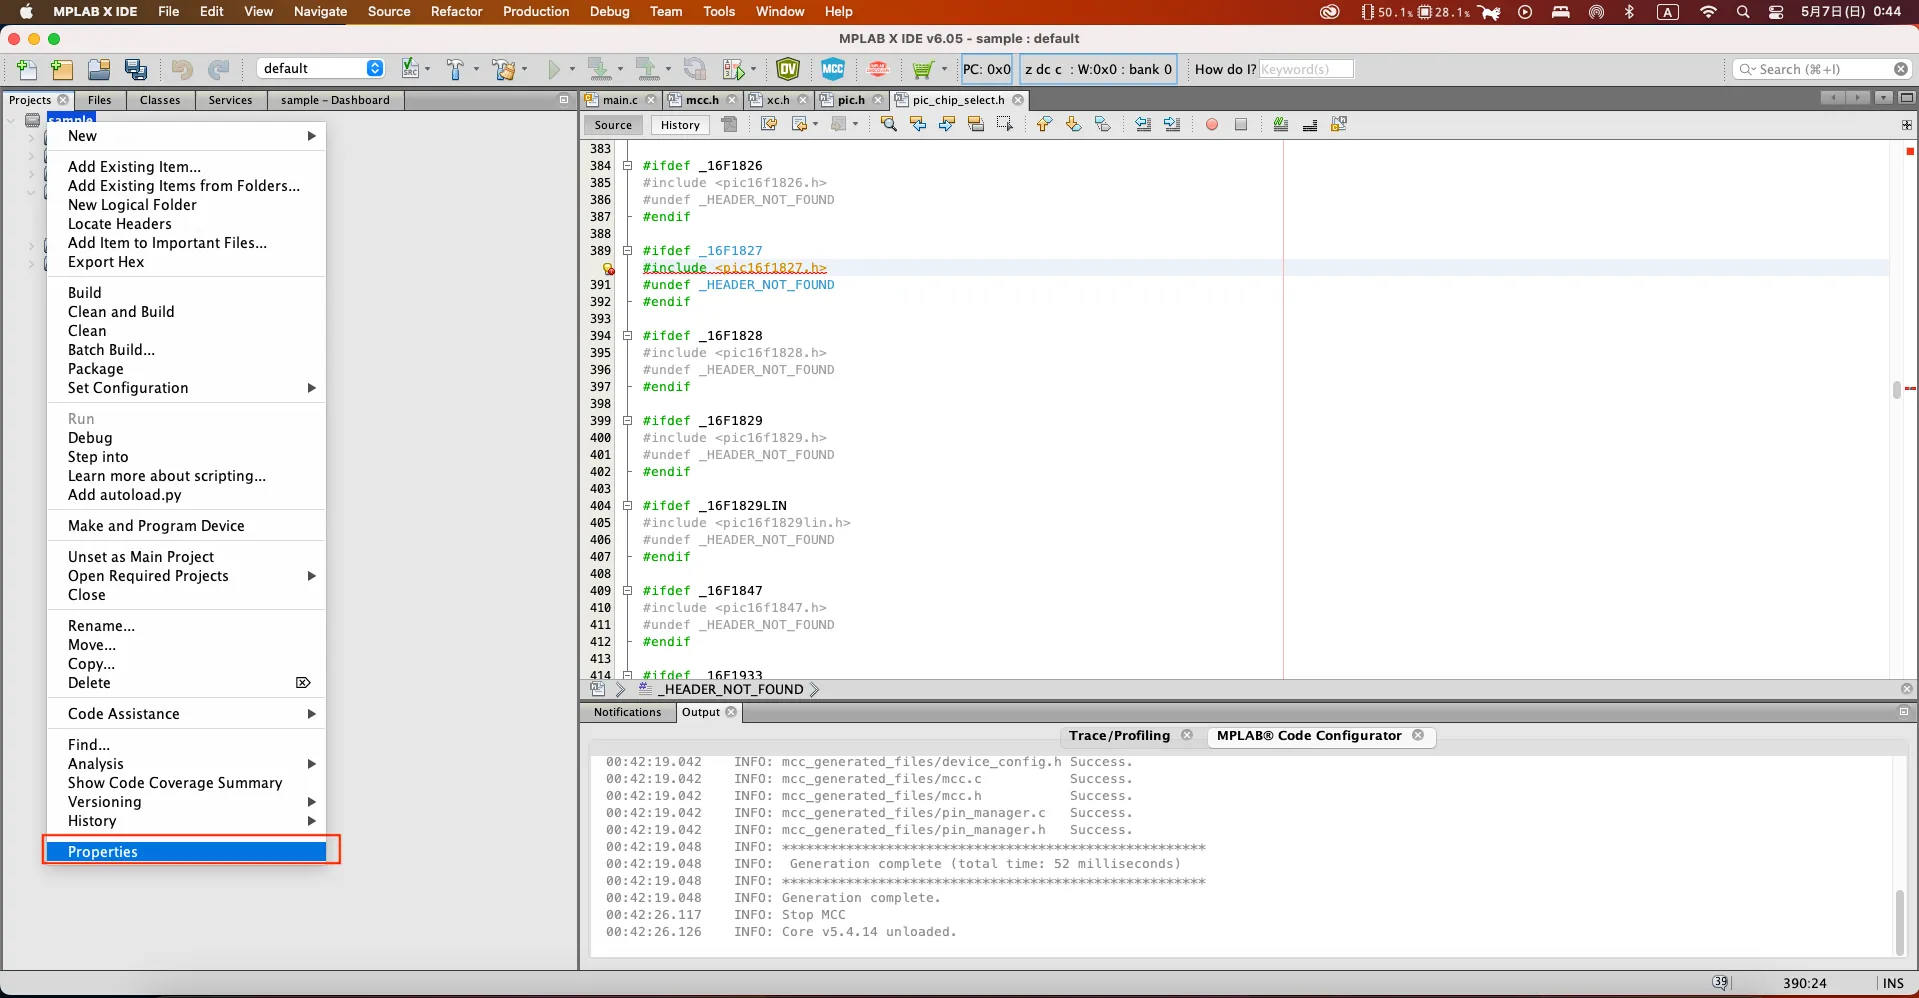Open the Production menu in menu bar

coord(536,11)
